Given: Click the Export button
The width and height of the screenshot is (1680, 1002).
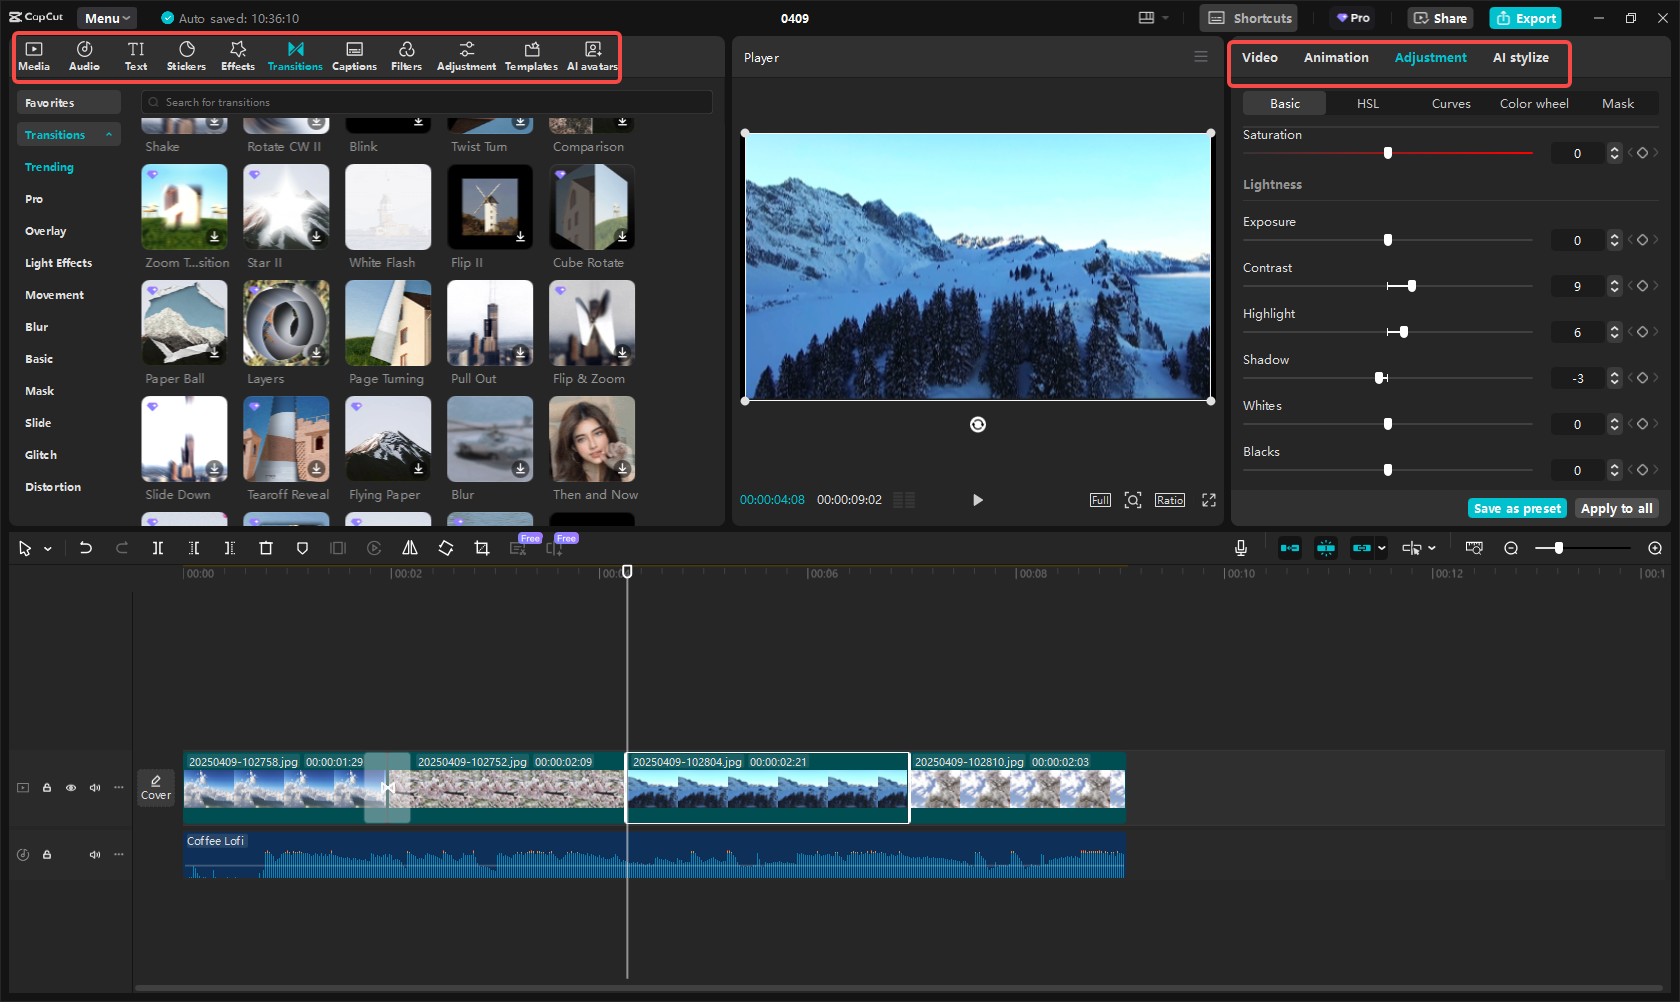Looking at the screenshot, I should tap(1525, 18).
